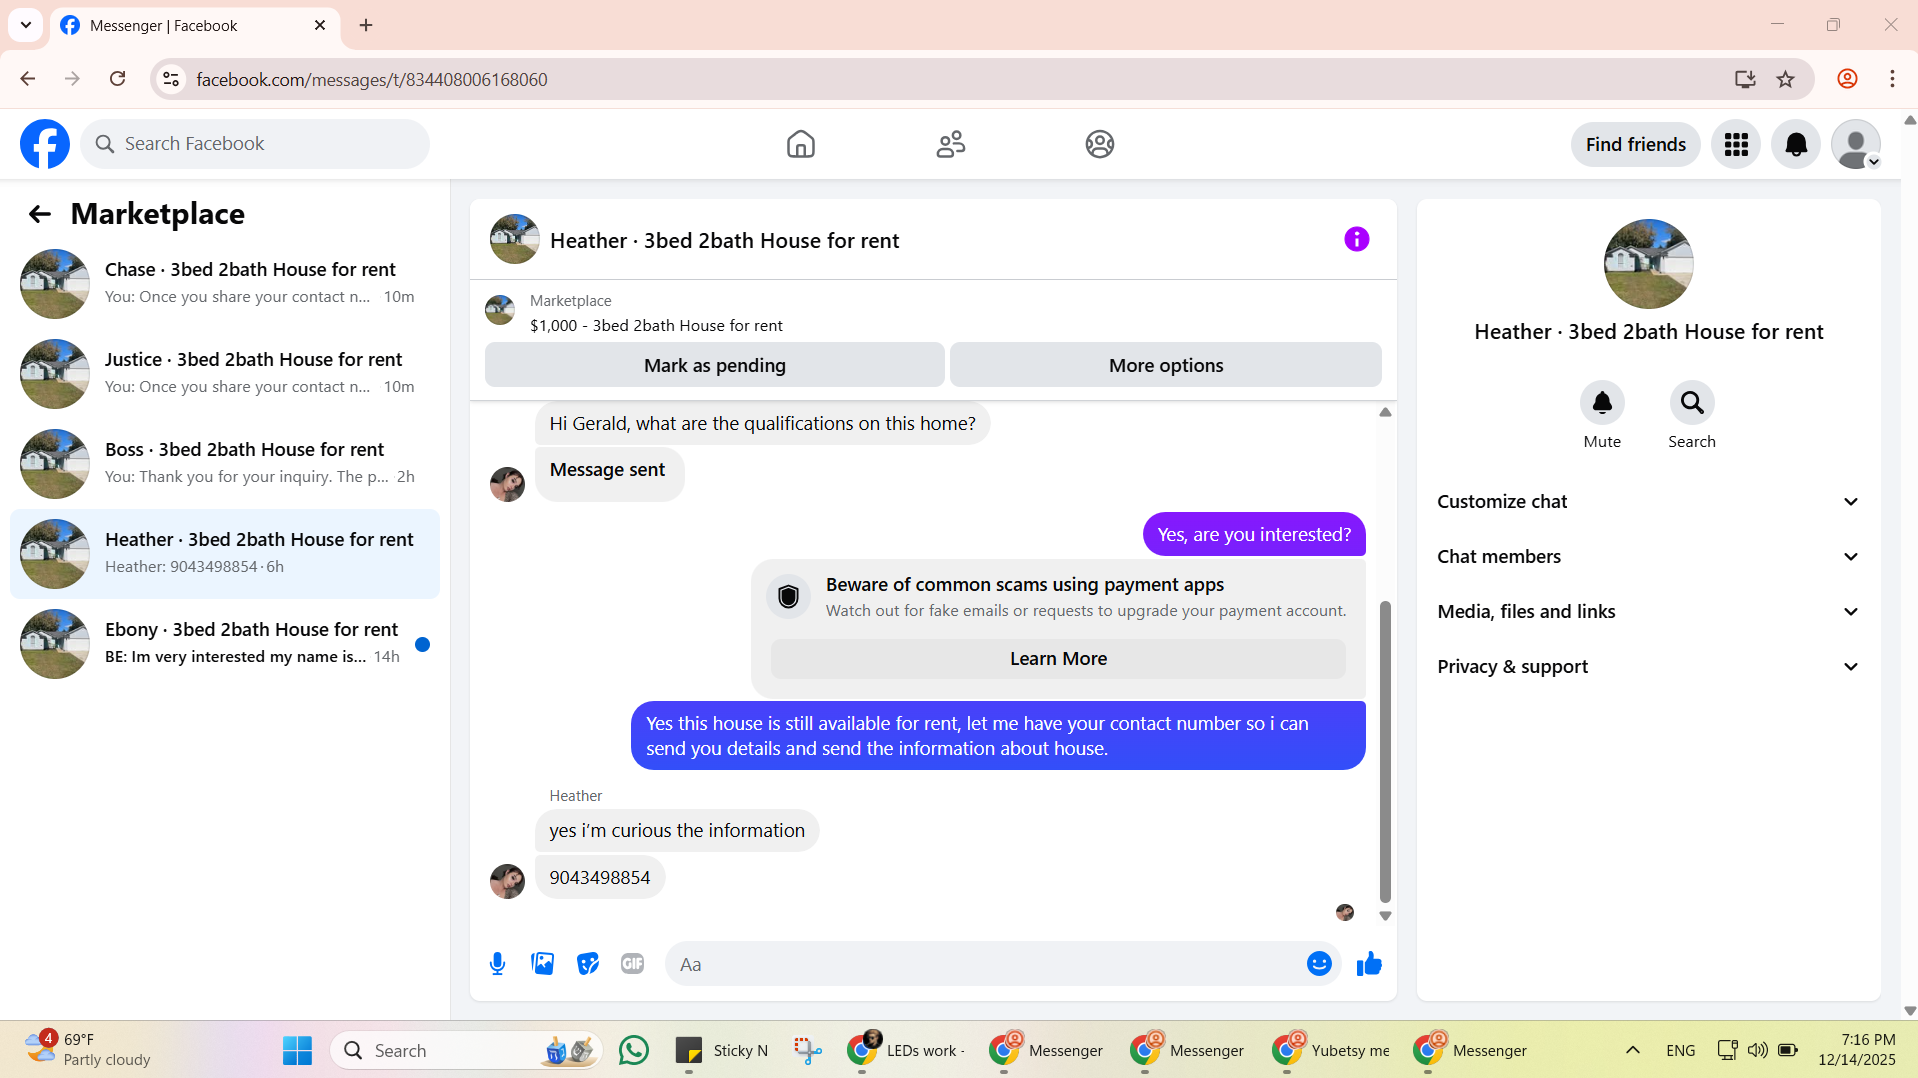Expand Customize chat section

[x=1648, y=502]
